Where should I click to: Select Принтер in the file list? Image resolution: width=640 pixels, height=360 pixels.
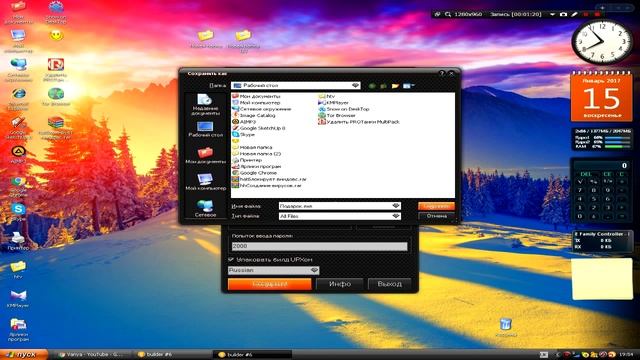click(247, 160)
